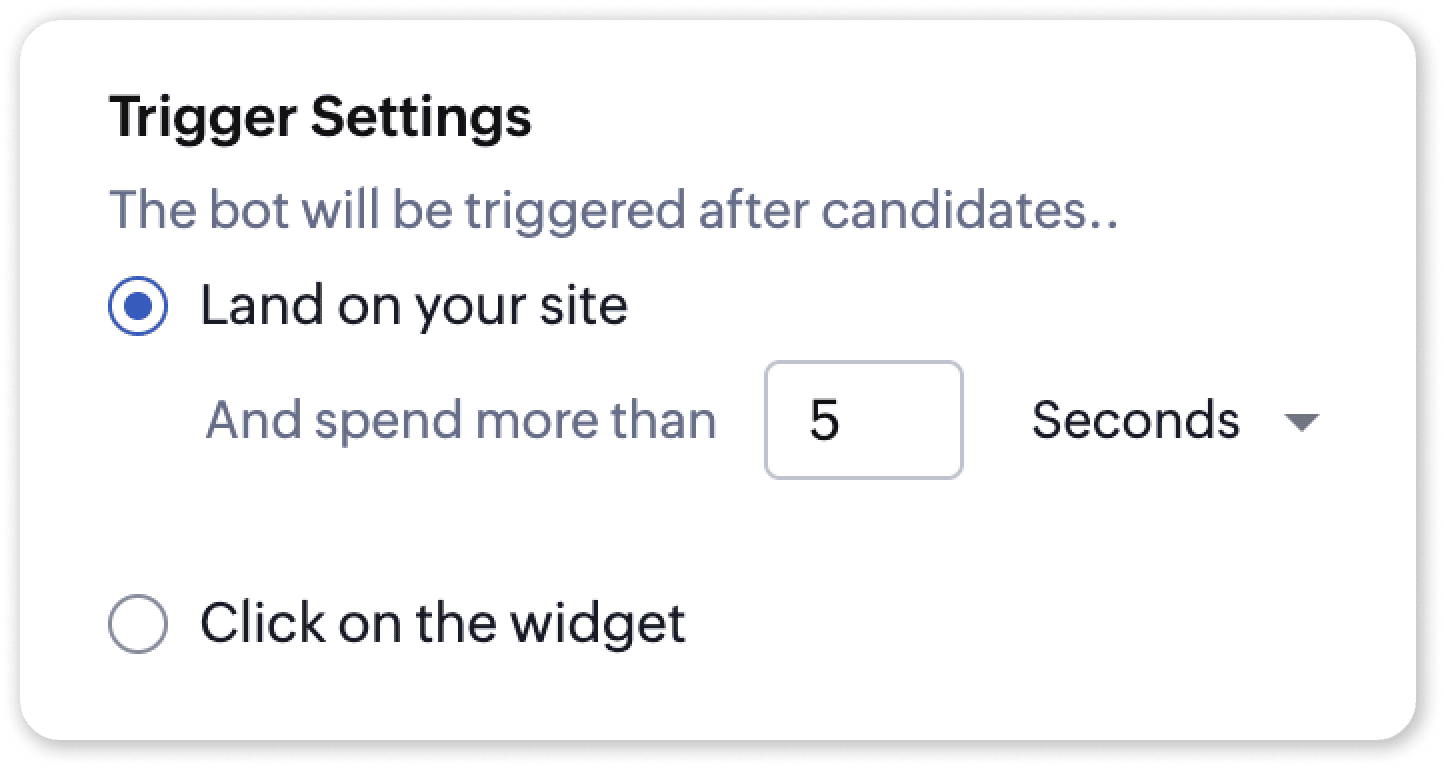Click the "Land on your site" option label

pyautogui.click(x=413, y=305)
